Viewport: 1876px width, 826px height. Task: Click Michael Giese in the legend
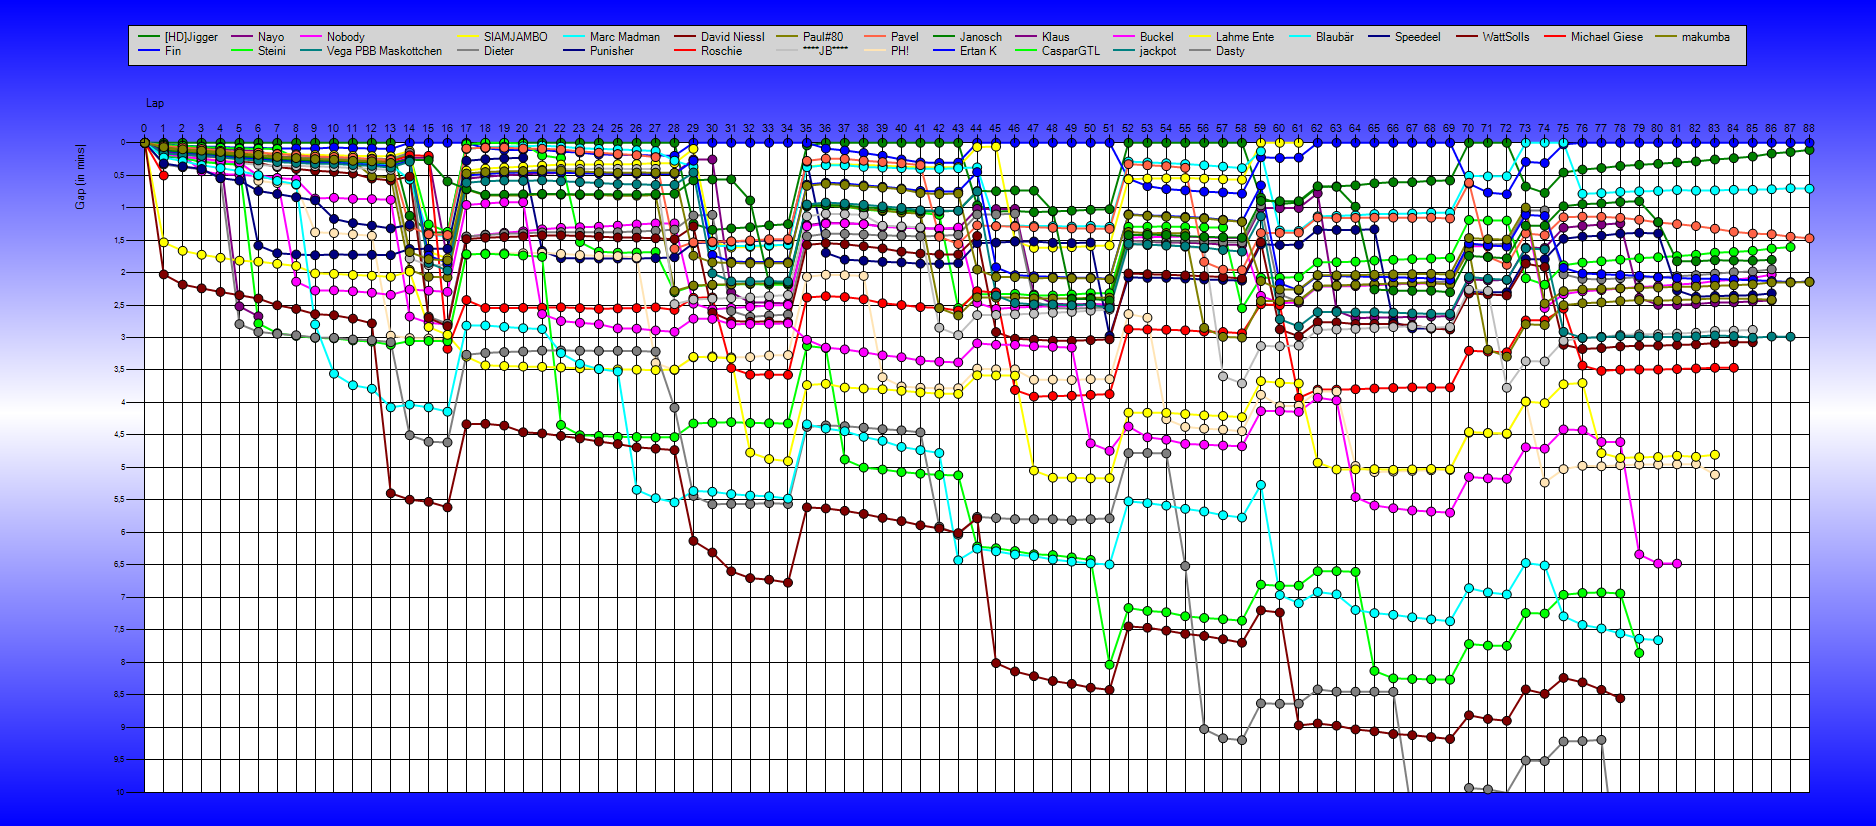(1594, 37)
